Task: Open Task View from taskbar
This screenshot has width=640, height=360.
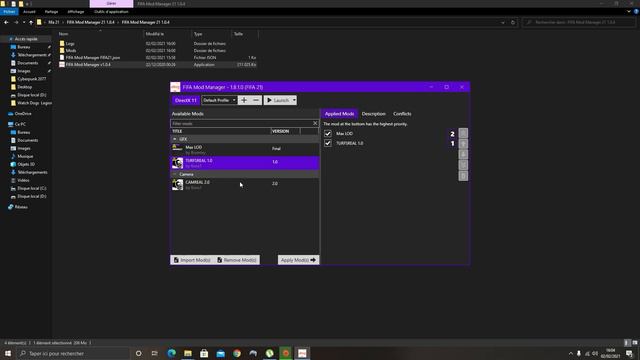Action: click(x=154, y=353)
